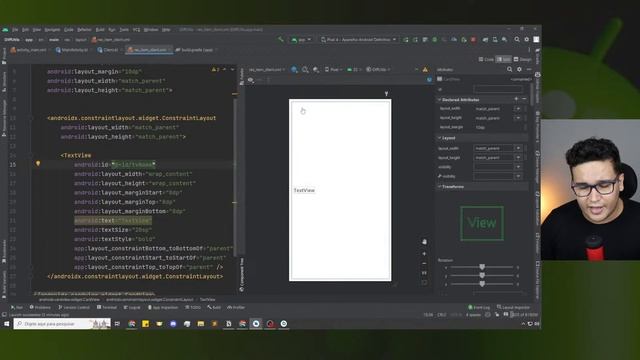The height and width of the screenshot is (360, 640).
Task: Open Attributes panel settings gear
Action: tap(519, 70)
